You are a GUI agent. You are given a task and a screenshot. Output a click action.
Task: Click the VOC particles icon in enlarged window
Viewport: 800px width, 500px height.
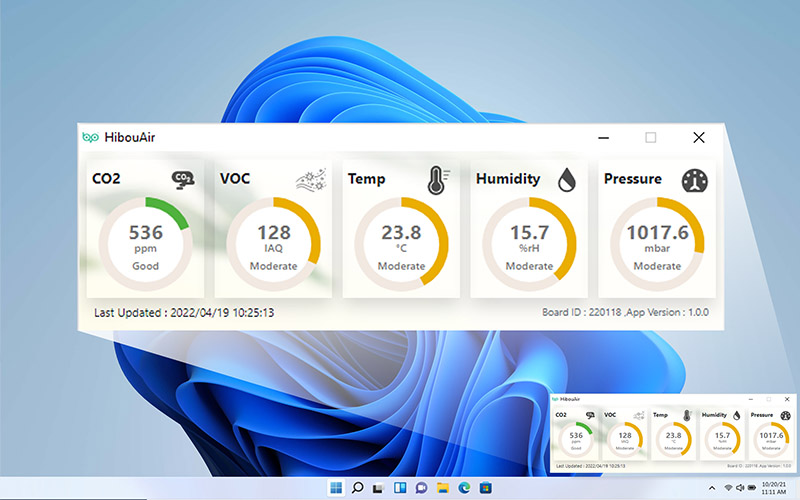point(311,179)
